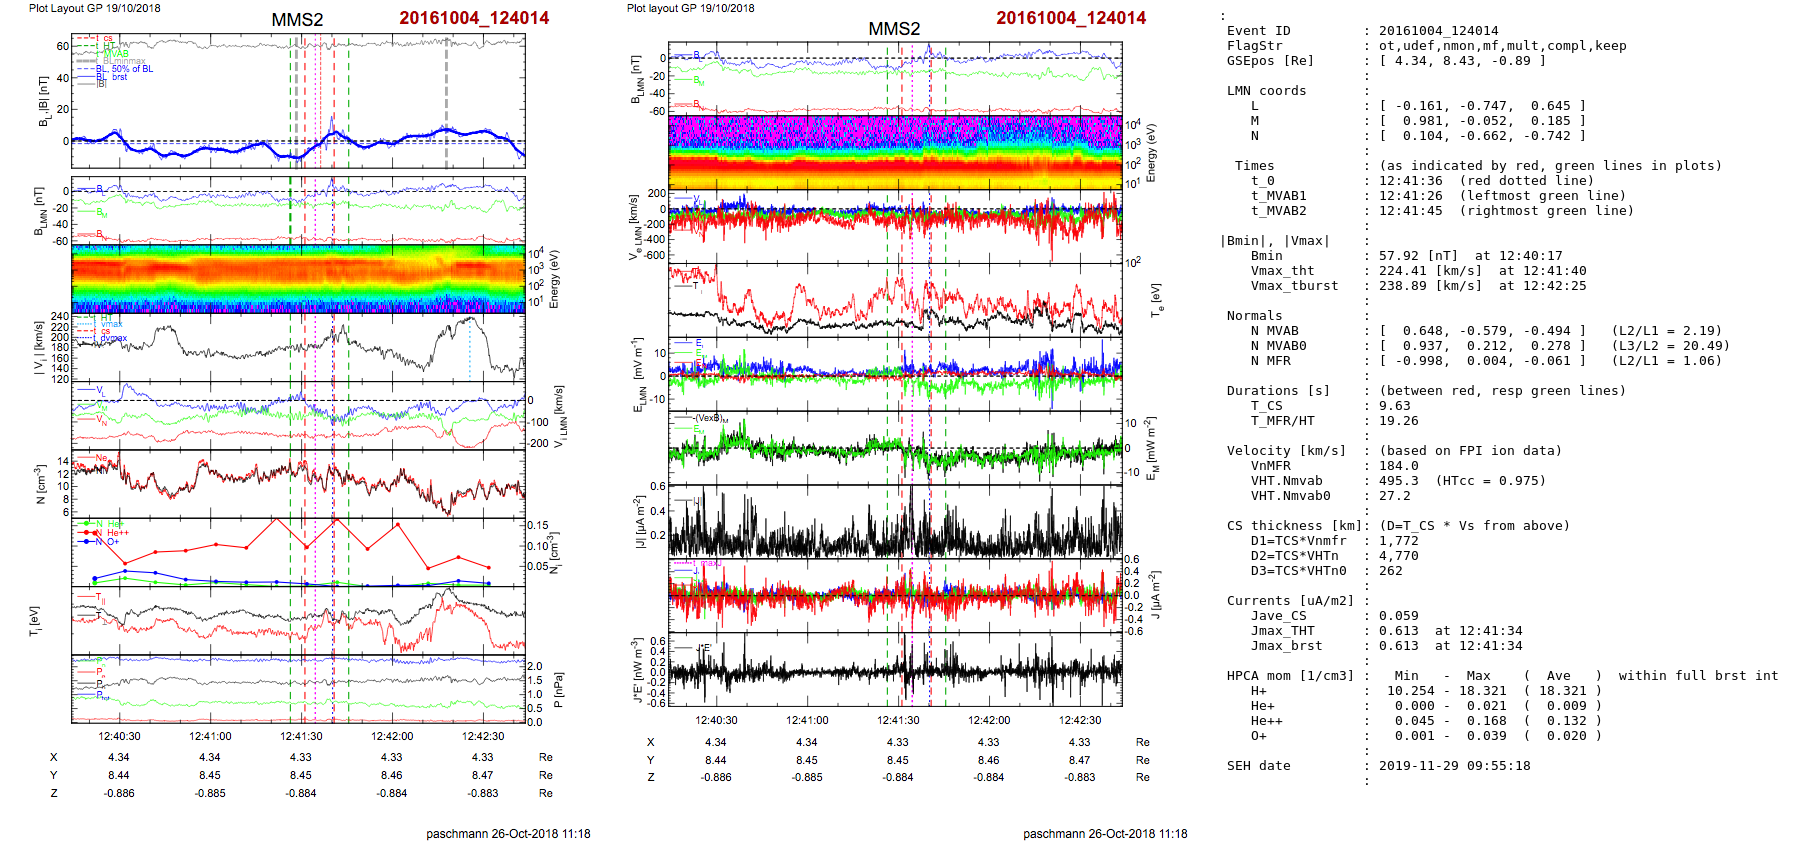Click the J*E' [nW m-3] axis label
The height and width of the screenshot is (841, 1804).
point(636,669)
